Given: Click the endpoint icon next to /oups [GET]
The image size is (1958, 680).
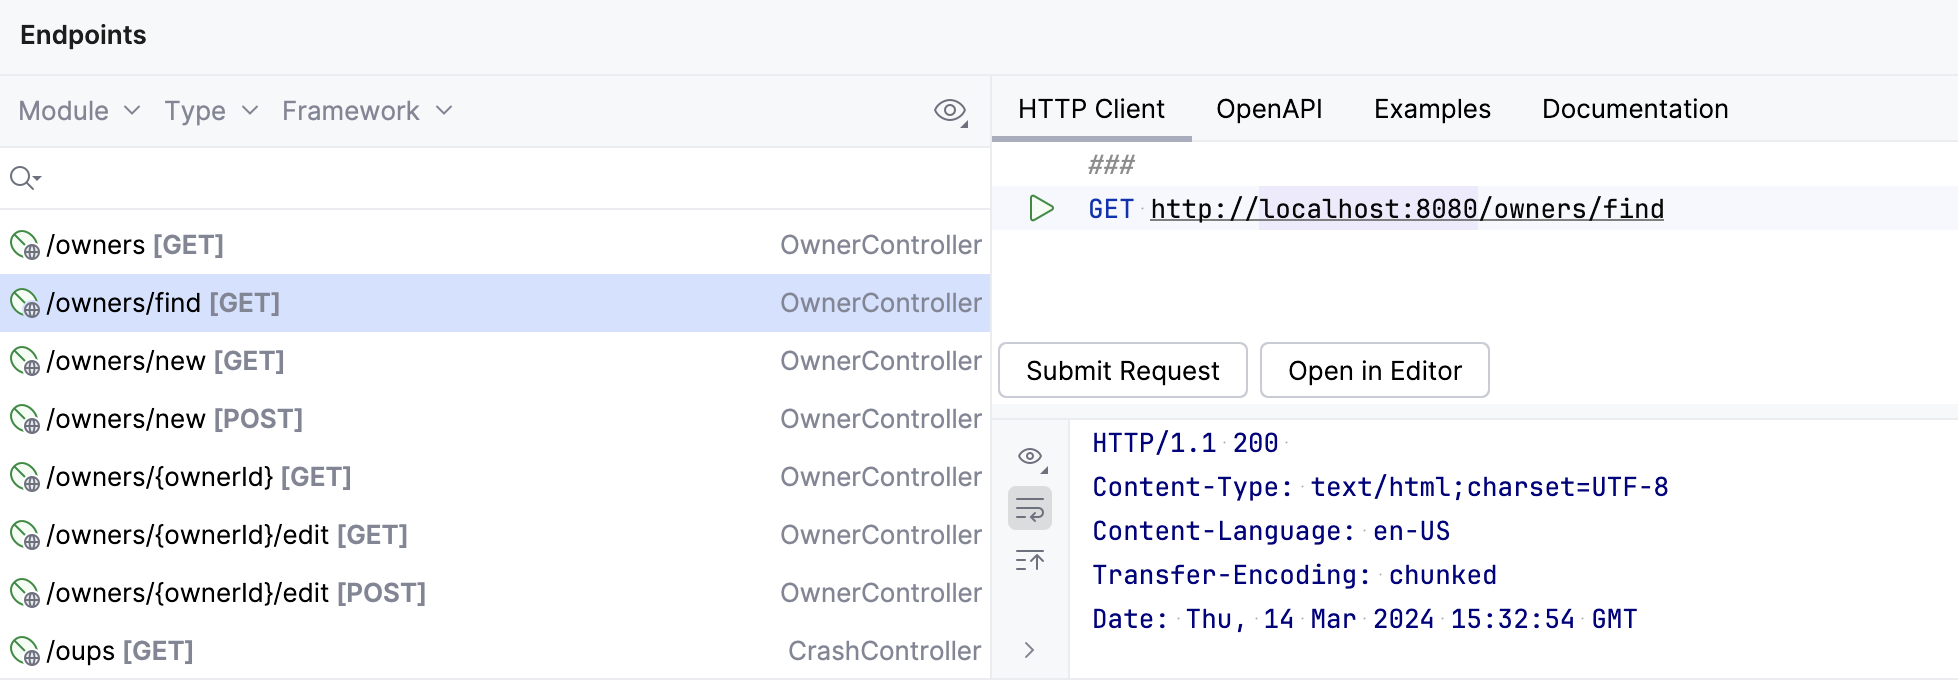Looking at the screenshot, I should [x=24, y=651].
